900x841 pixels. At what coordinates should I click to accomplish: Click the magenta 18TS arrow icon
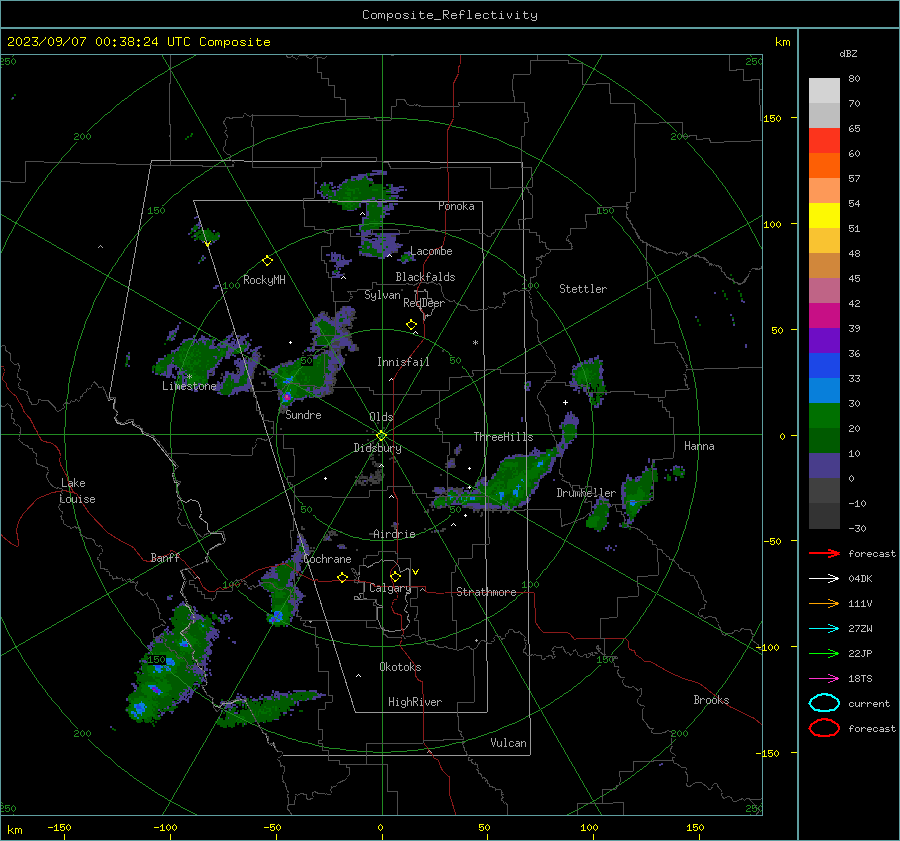pyautogui.click(x=824, y=679)
